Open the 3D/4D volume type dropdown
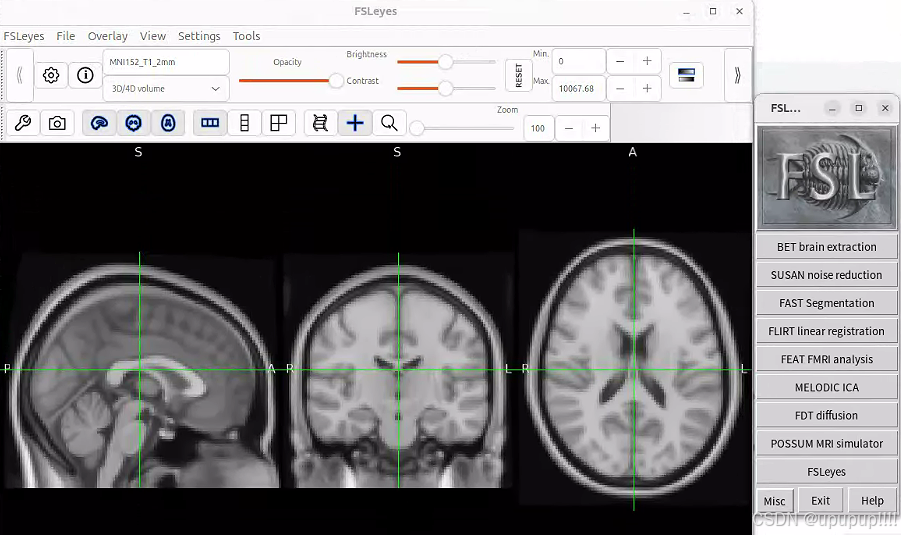 (x=166, y=89)
